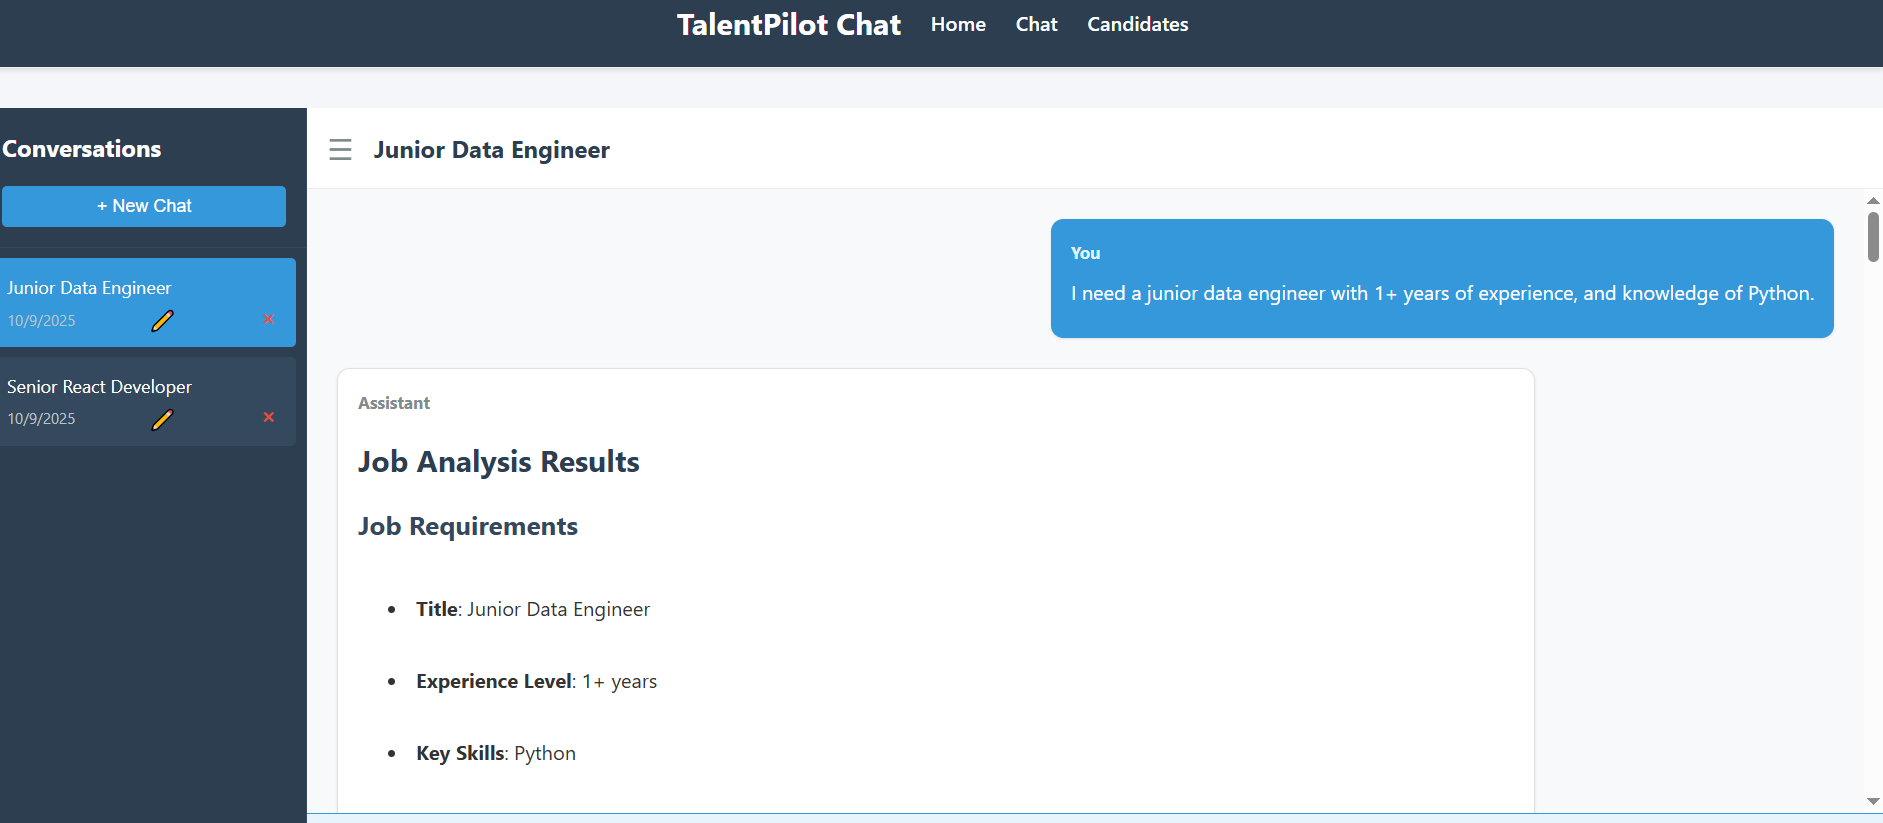Toggle the sidebar hamburger menu icon

[340, 150]
